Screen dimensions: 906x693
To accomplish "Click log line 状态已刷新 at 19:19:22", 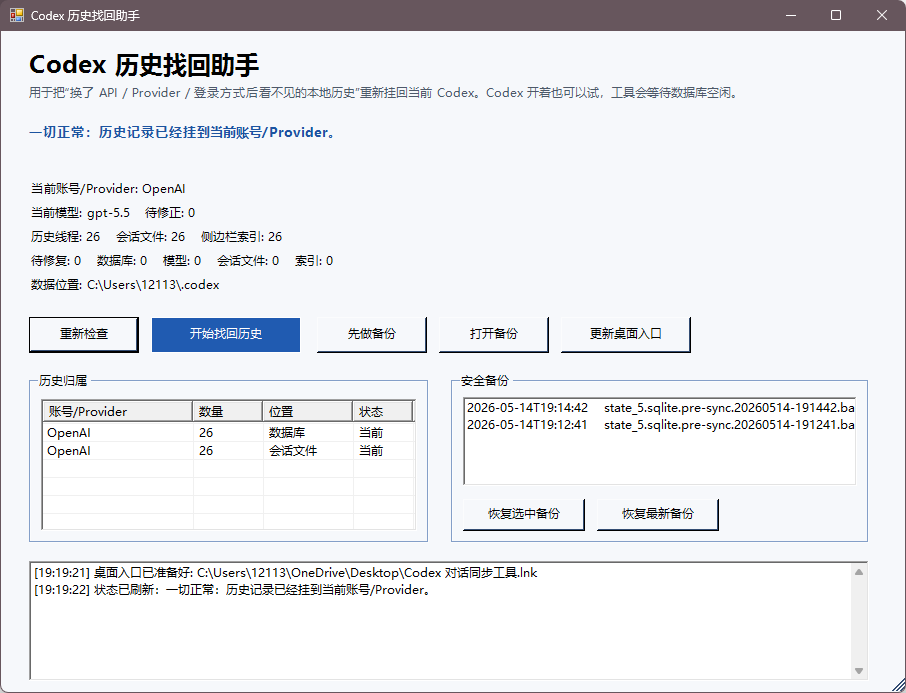I will pos(232,590).
